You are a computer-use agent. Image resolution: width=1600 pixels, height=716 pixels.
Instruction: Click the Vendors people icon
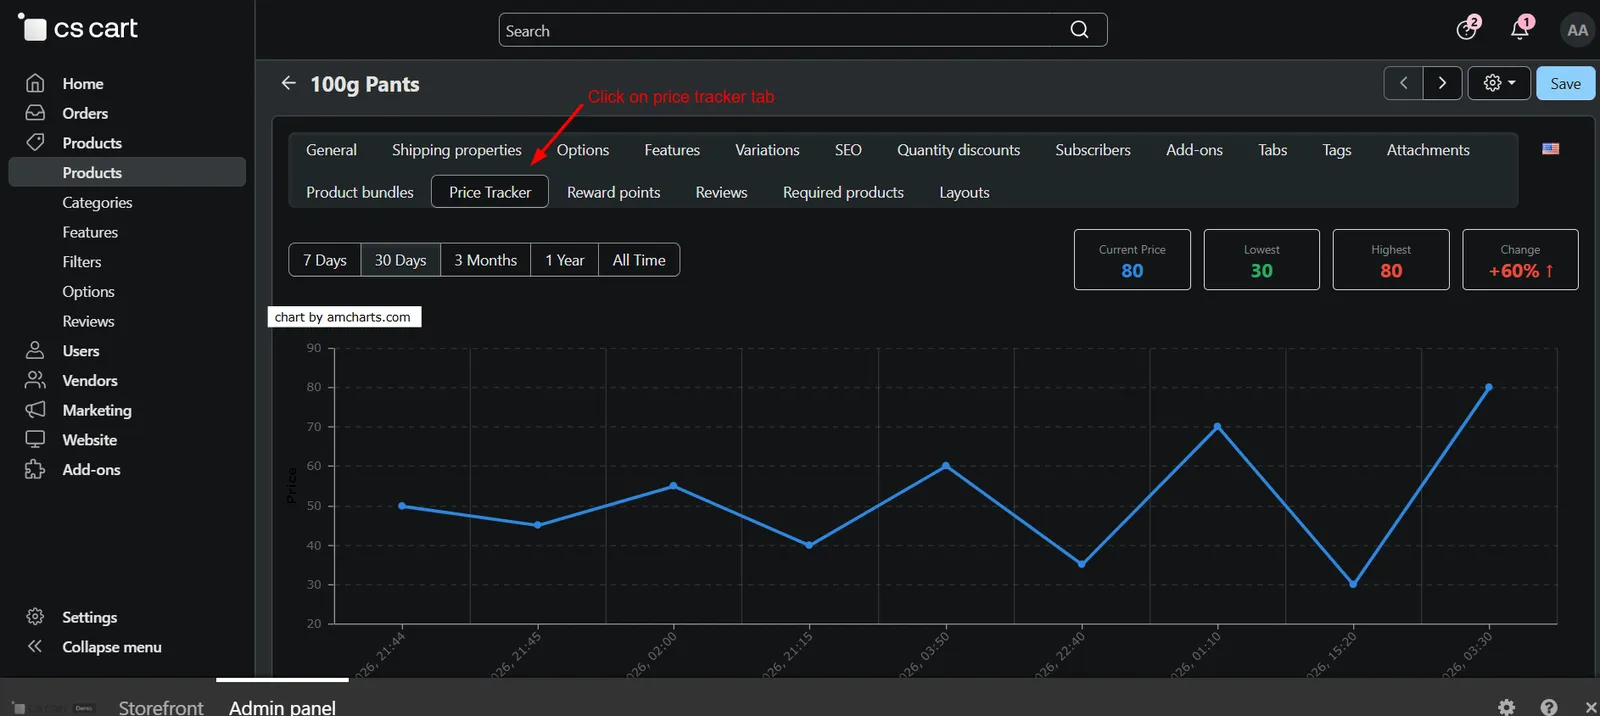pos(35,380)
